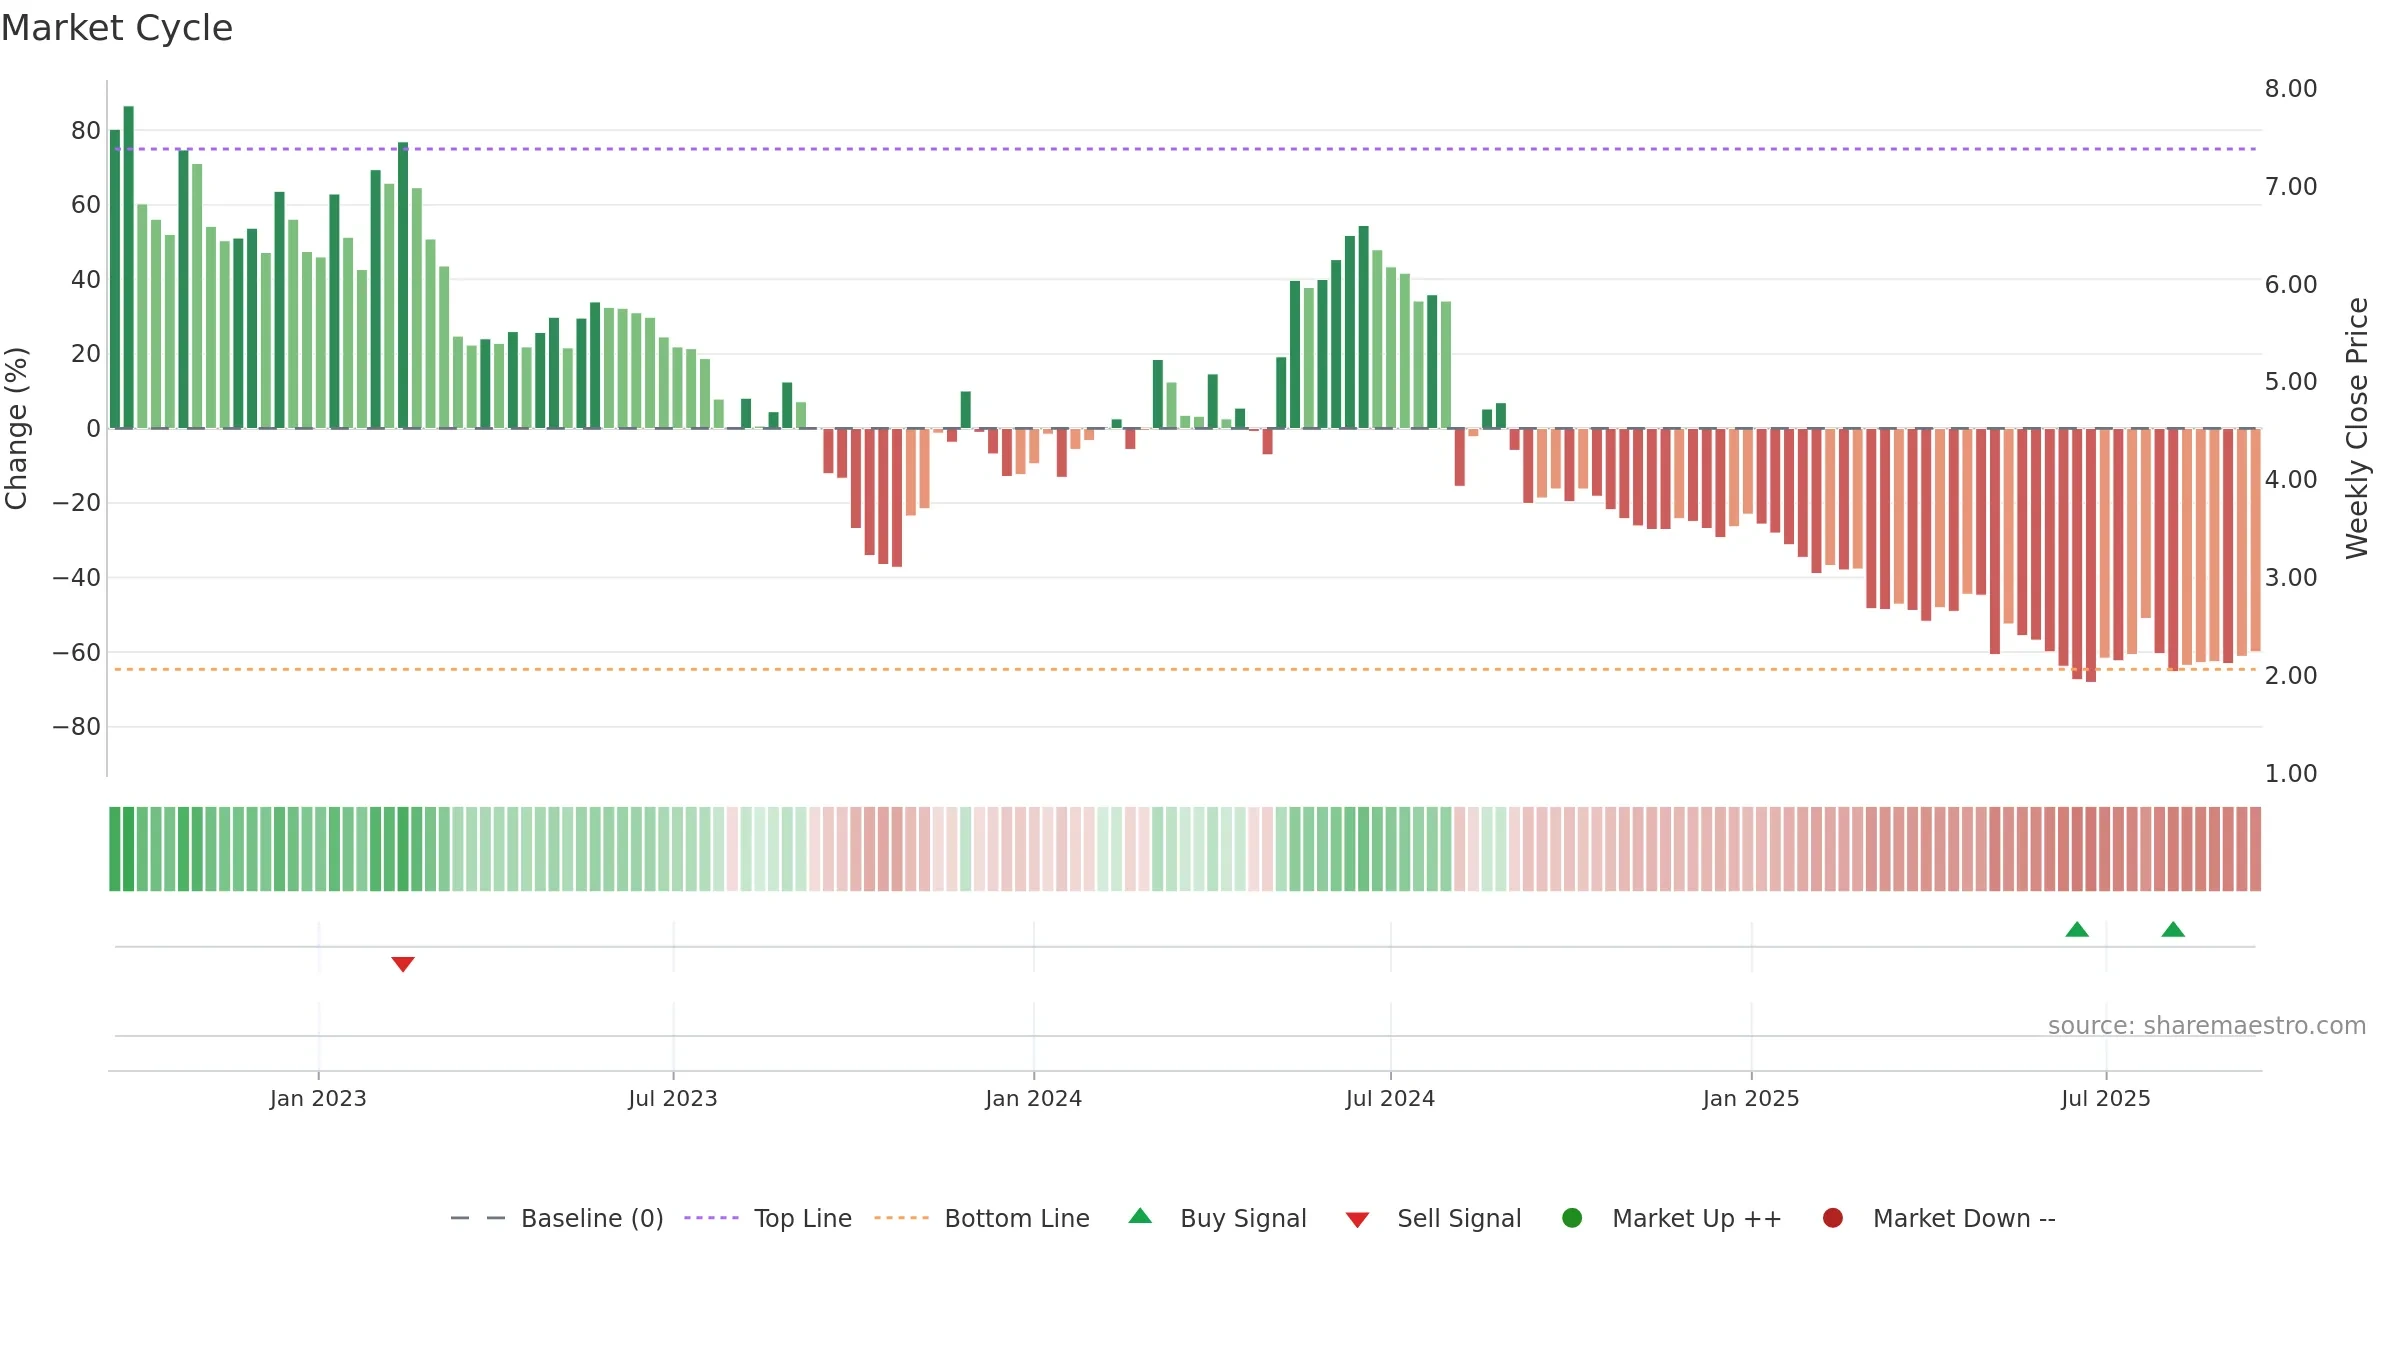Toggle the Top Line legend entry
The width and height of the screenshot is (2400, 1350).
768,1218
